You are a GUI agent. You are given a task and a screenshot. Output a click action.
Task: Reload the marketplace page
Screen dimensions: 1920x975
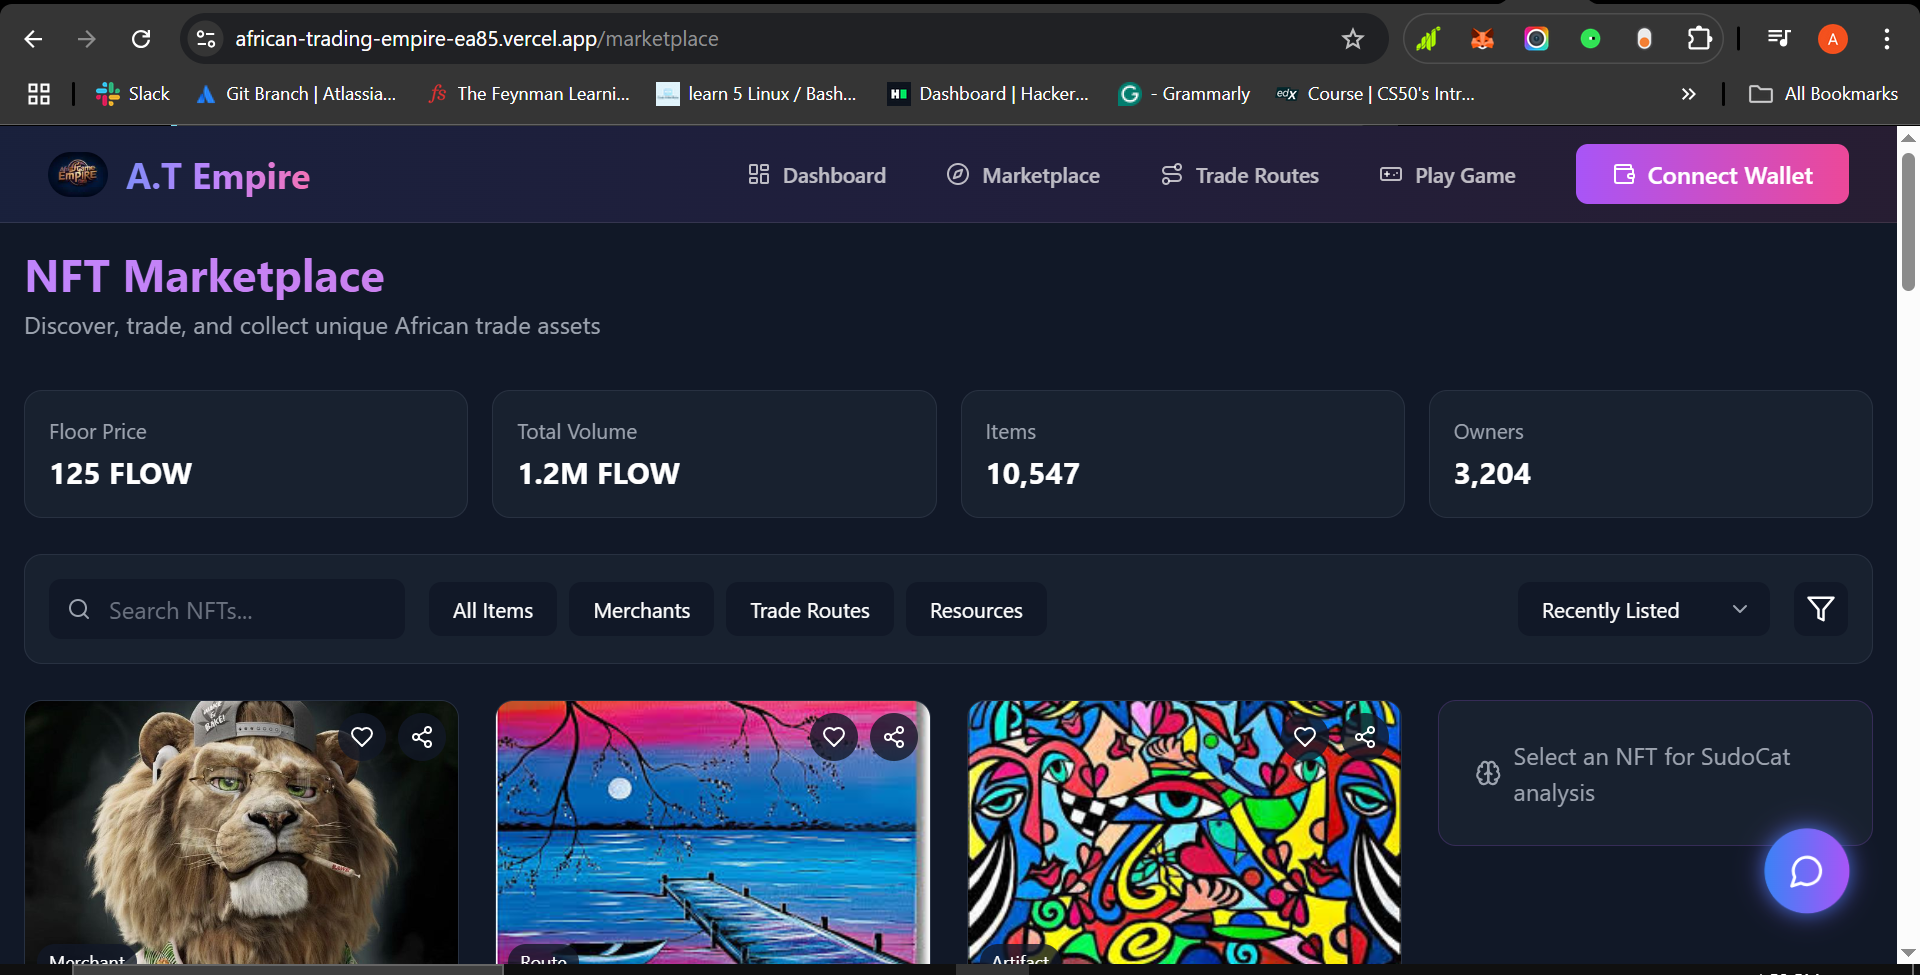(x=141, y=39)
